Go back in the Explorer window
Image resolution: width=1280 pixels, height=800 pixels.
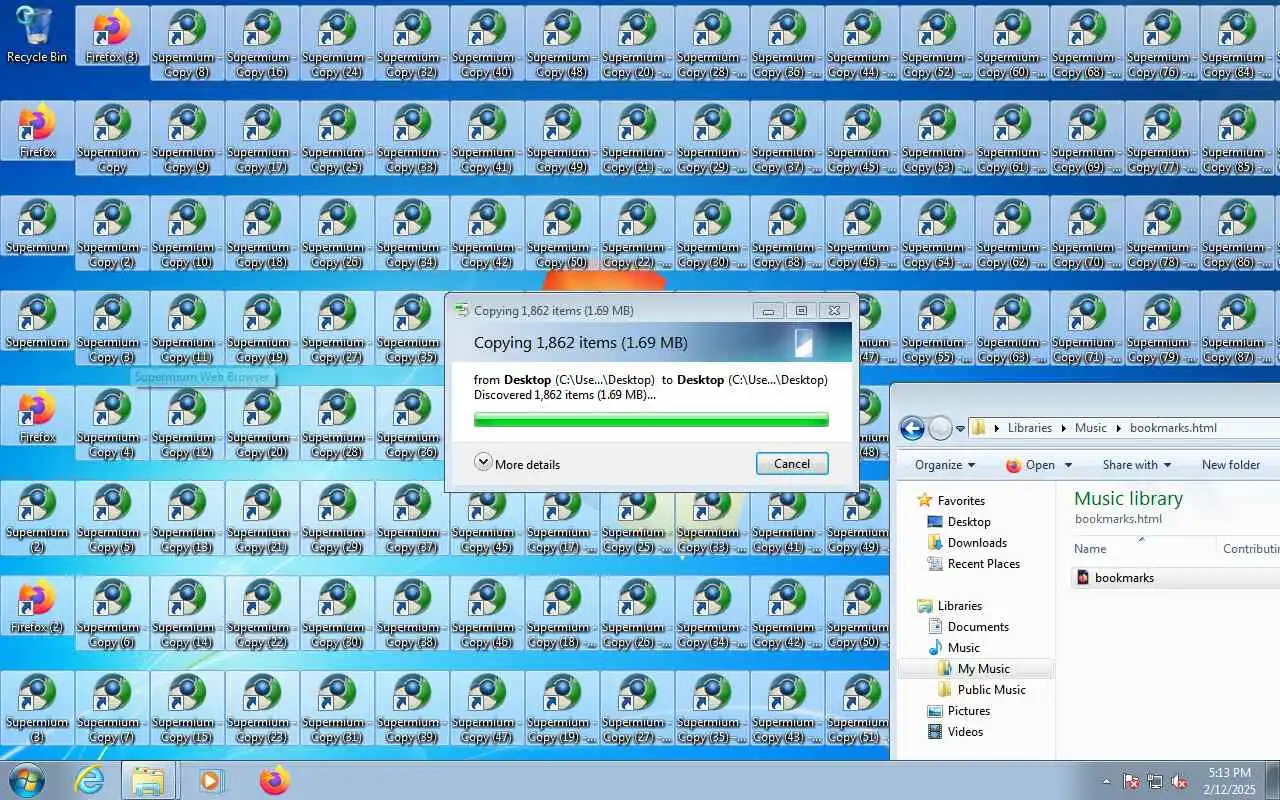912,428
